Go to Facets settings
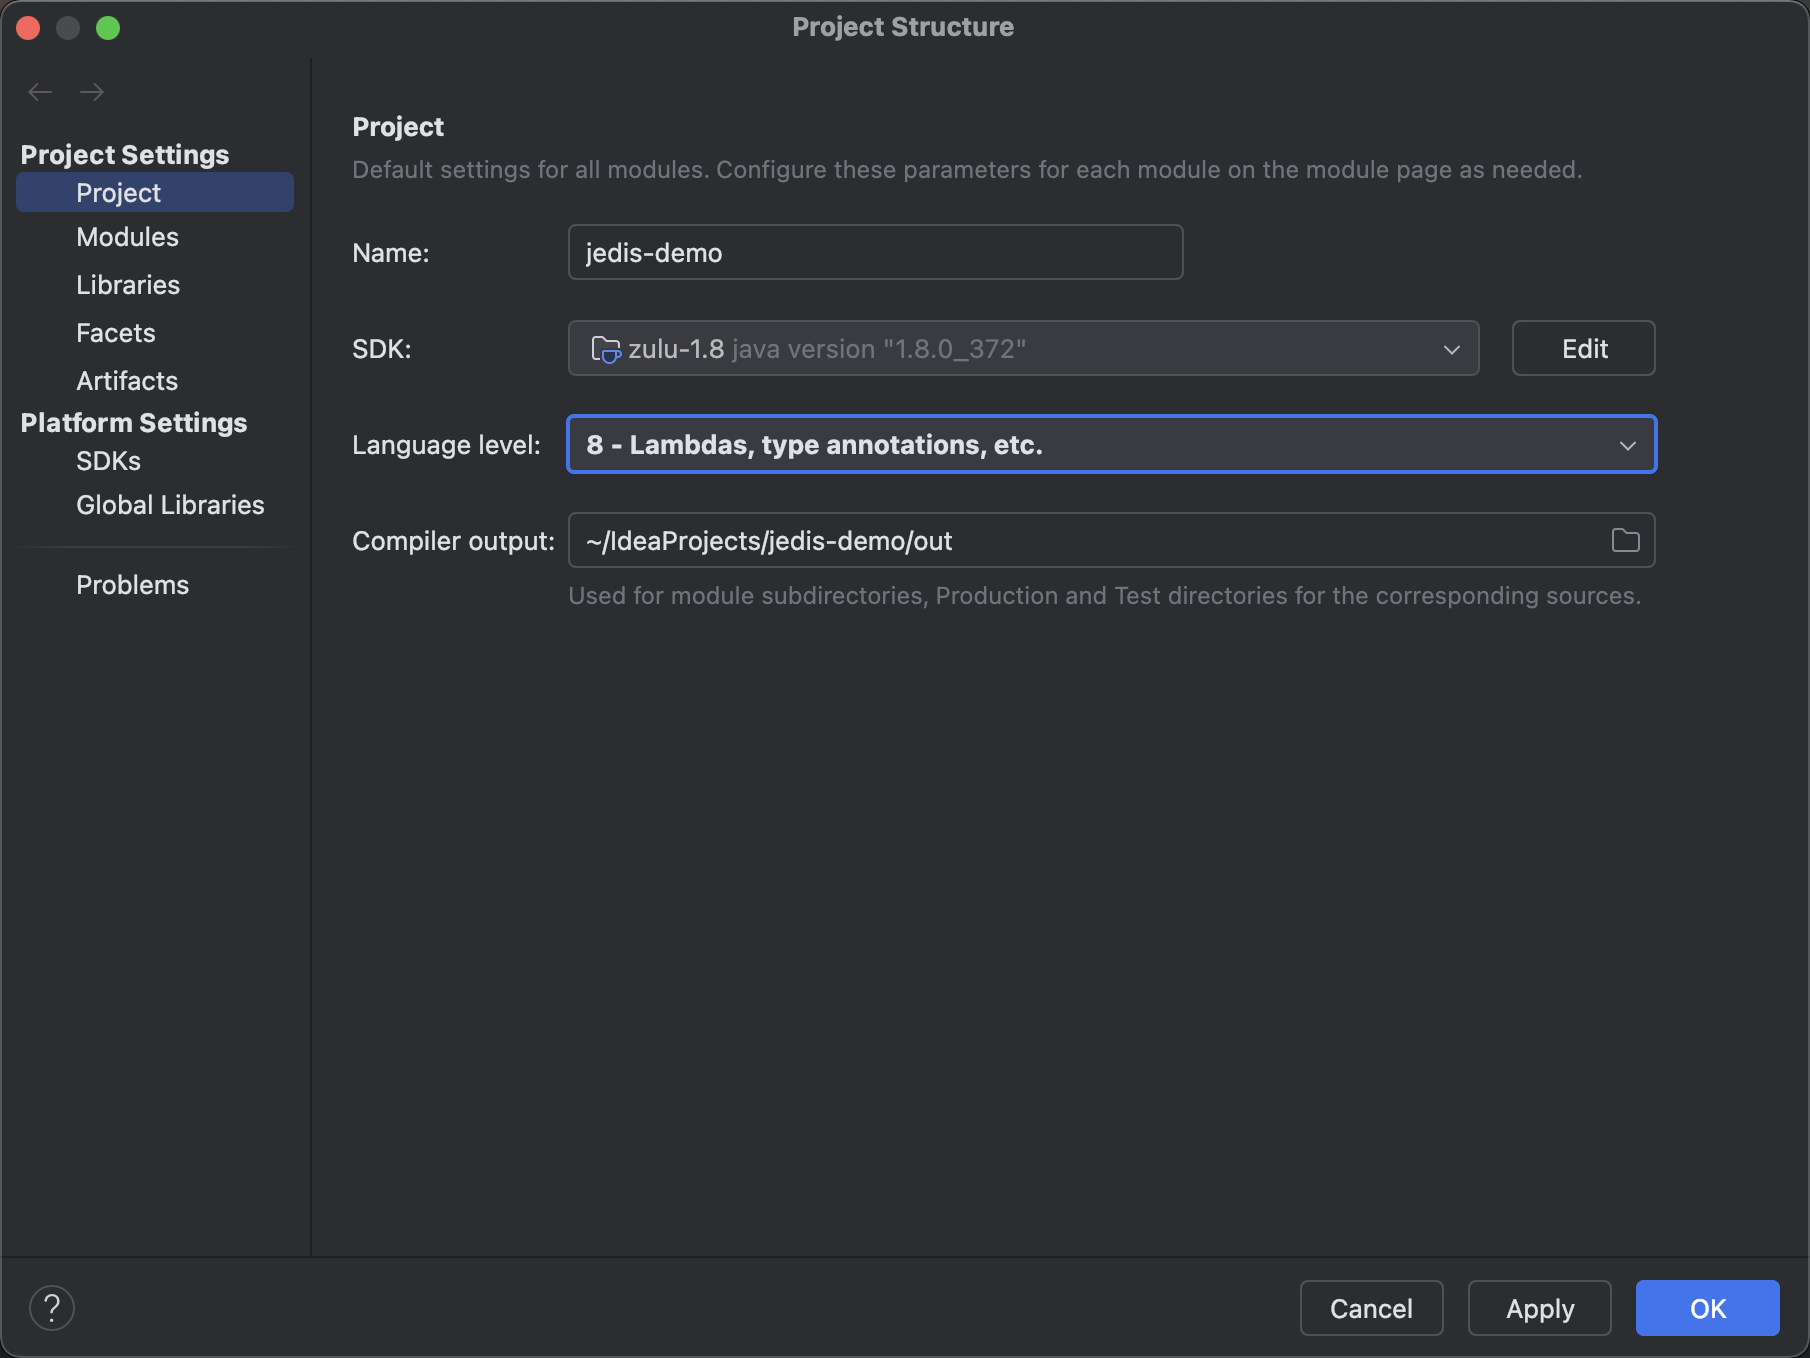Image resolution: width=1810 pixels, height=1358 pixels. (x=116, y=333)
